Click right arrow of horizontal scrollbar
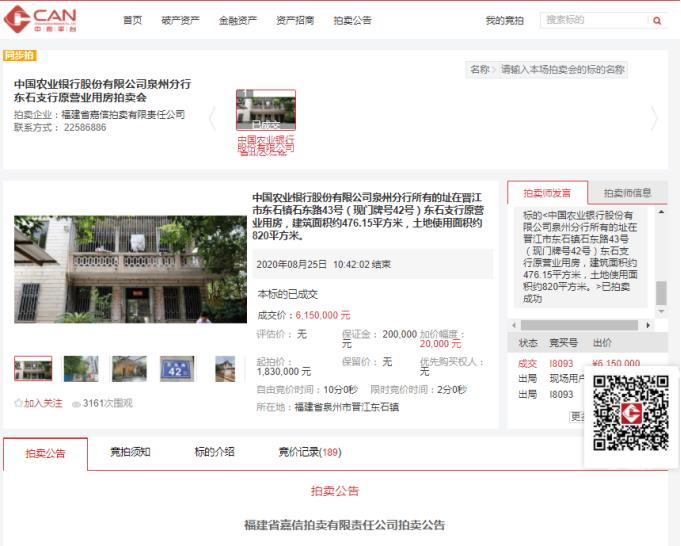 point(648,325)
